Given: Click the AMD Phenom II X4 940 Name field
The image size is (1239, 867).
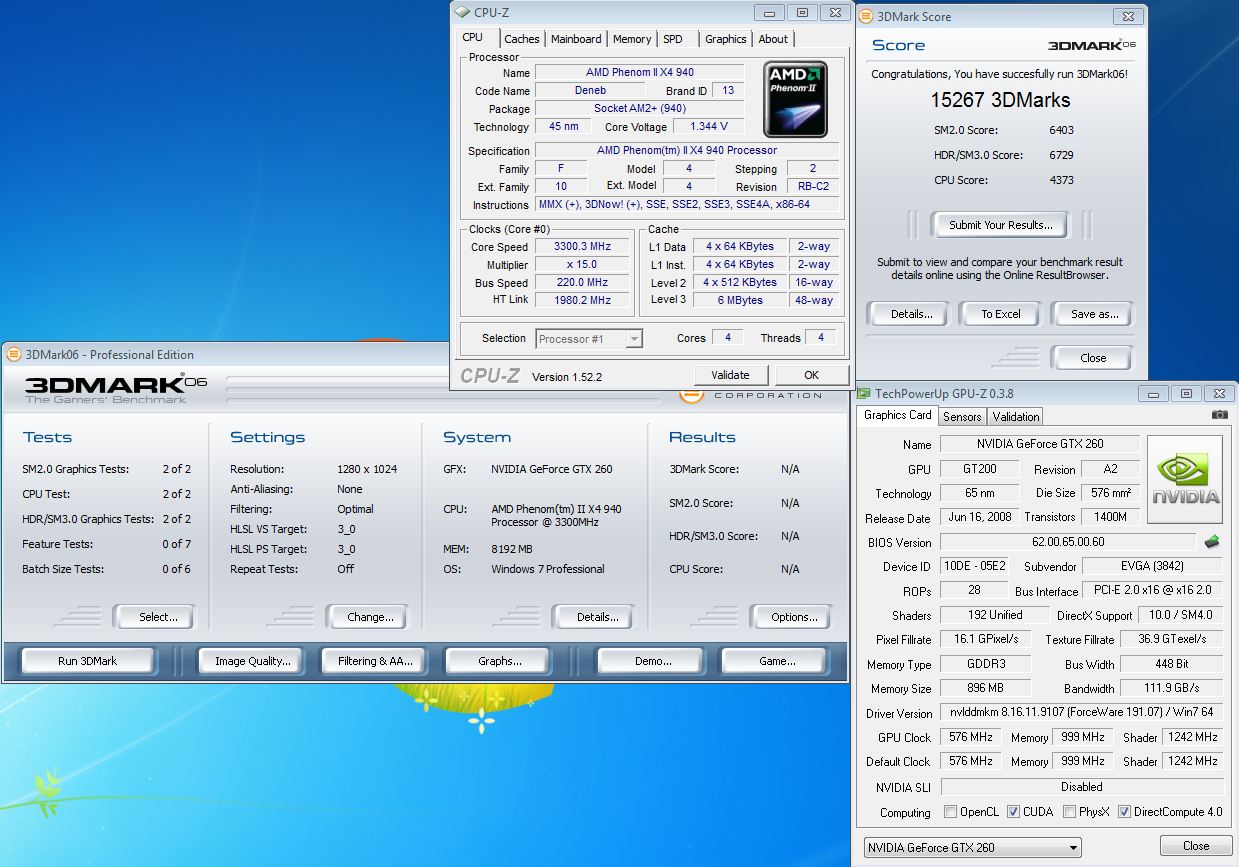Looking at the screenshot, I should tap(640, 72).
